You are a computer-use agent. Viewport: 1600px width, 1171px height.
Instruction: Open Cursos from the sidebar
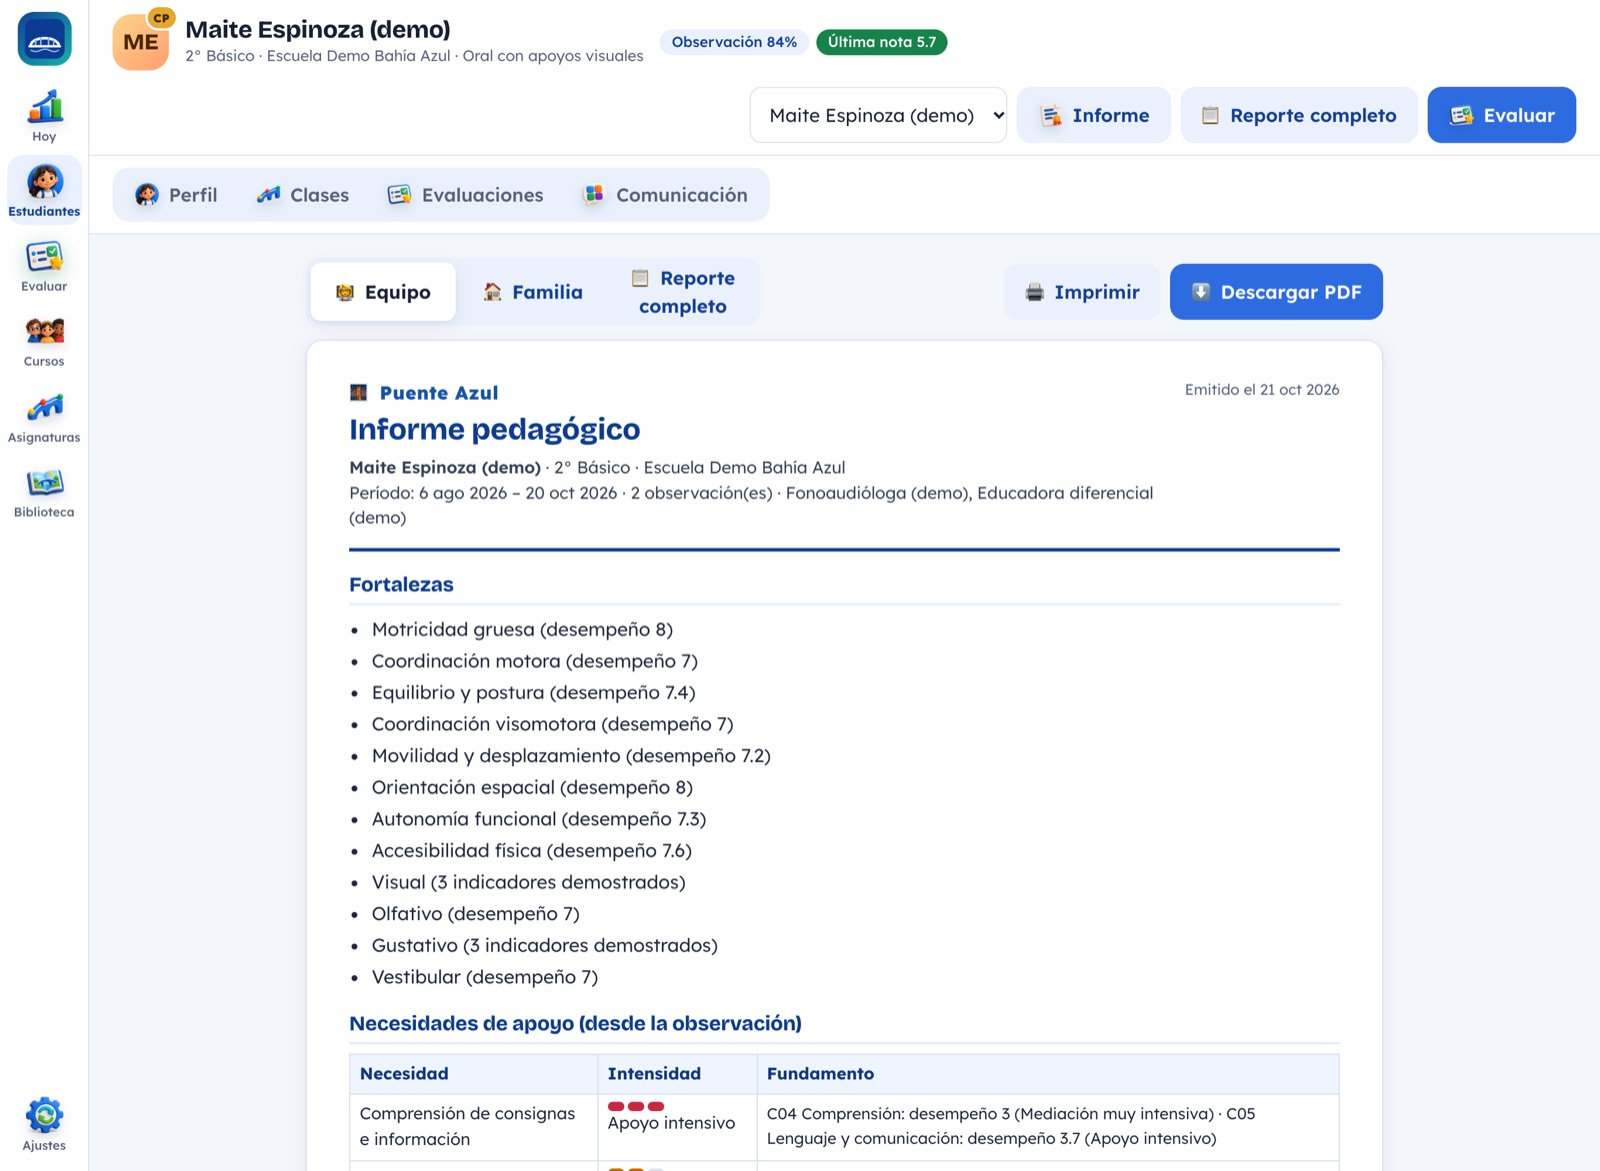pos(44,341)
